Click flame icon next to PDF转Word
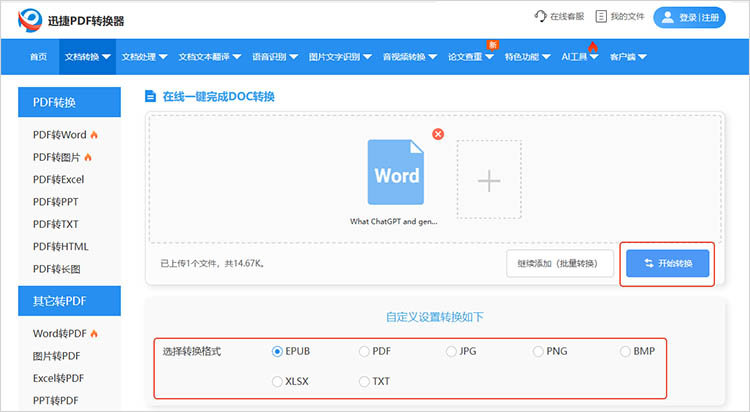 (x=94, y=135)
